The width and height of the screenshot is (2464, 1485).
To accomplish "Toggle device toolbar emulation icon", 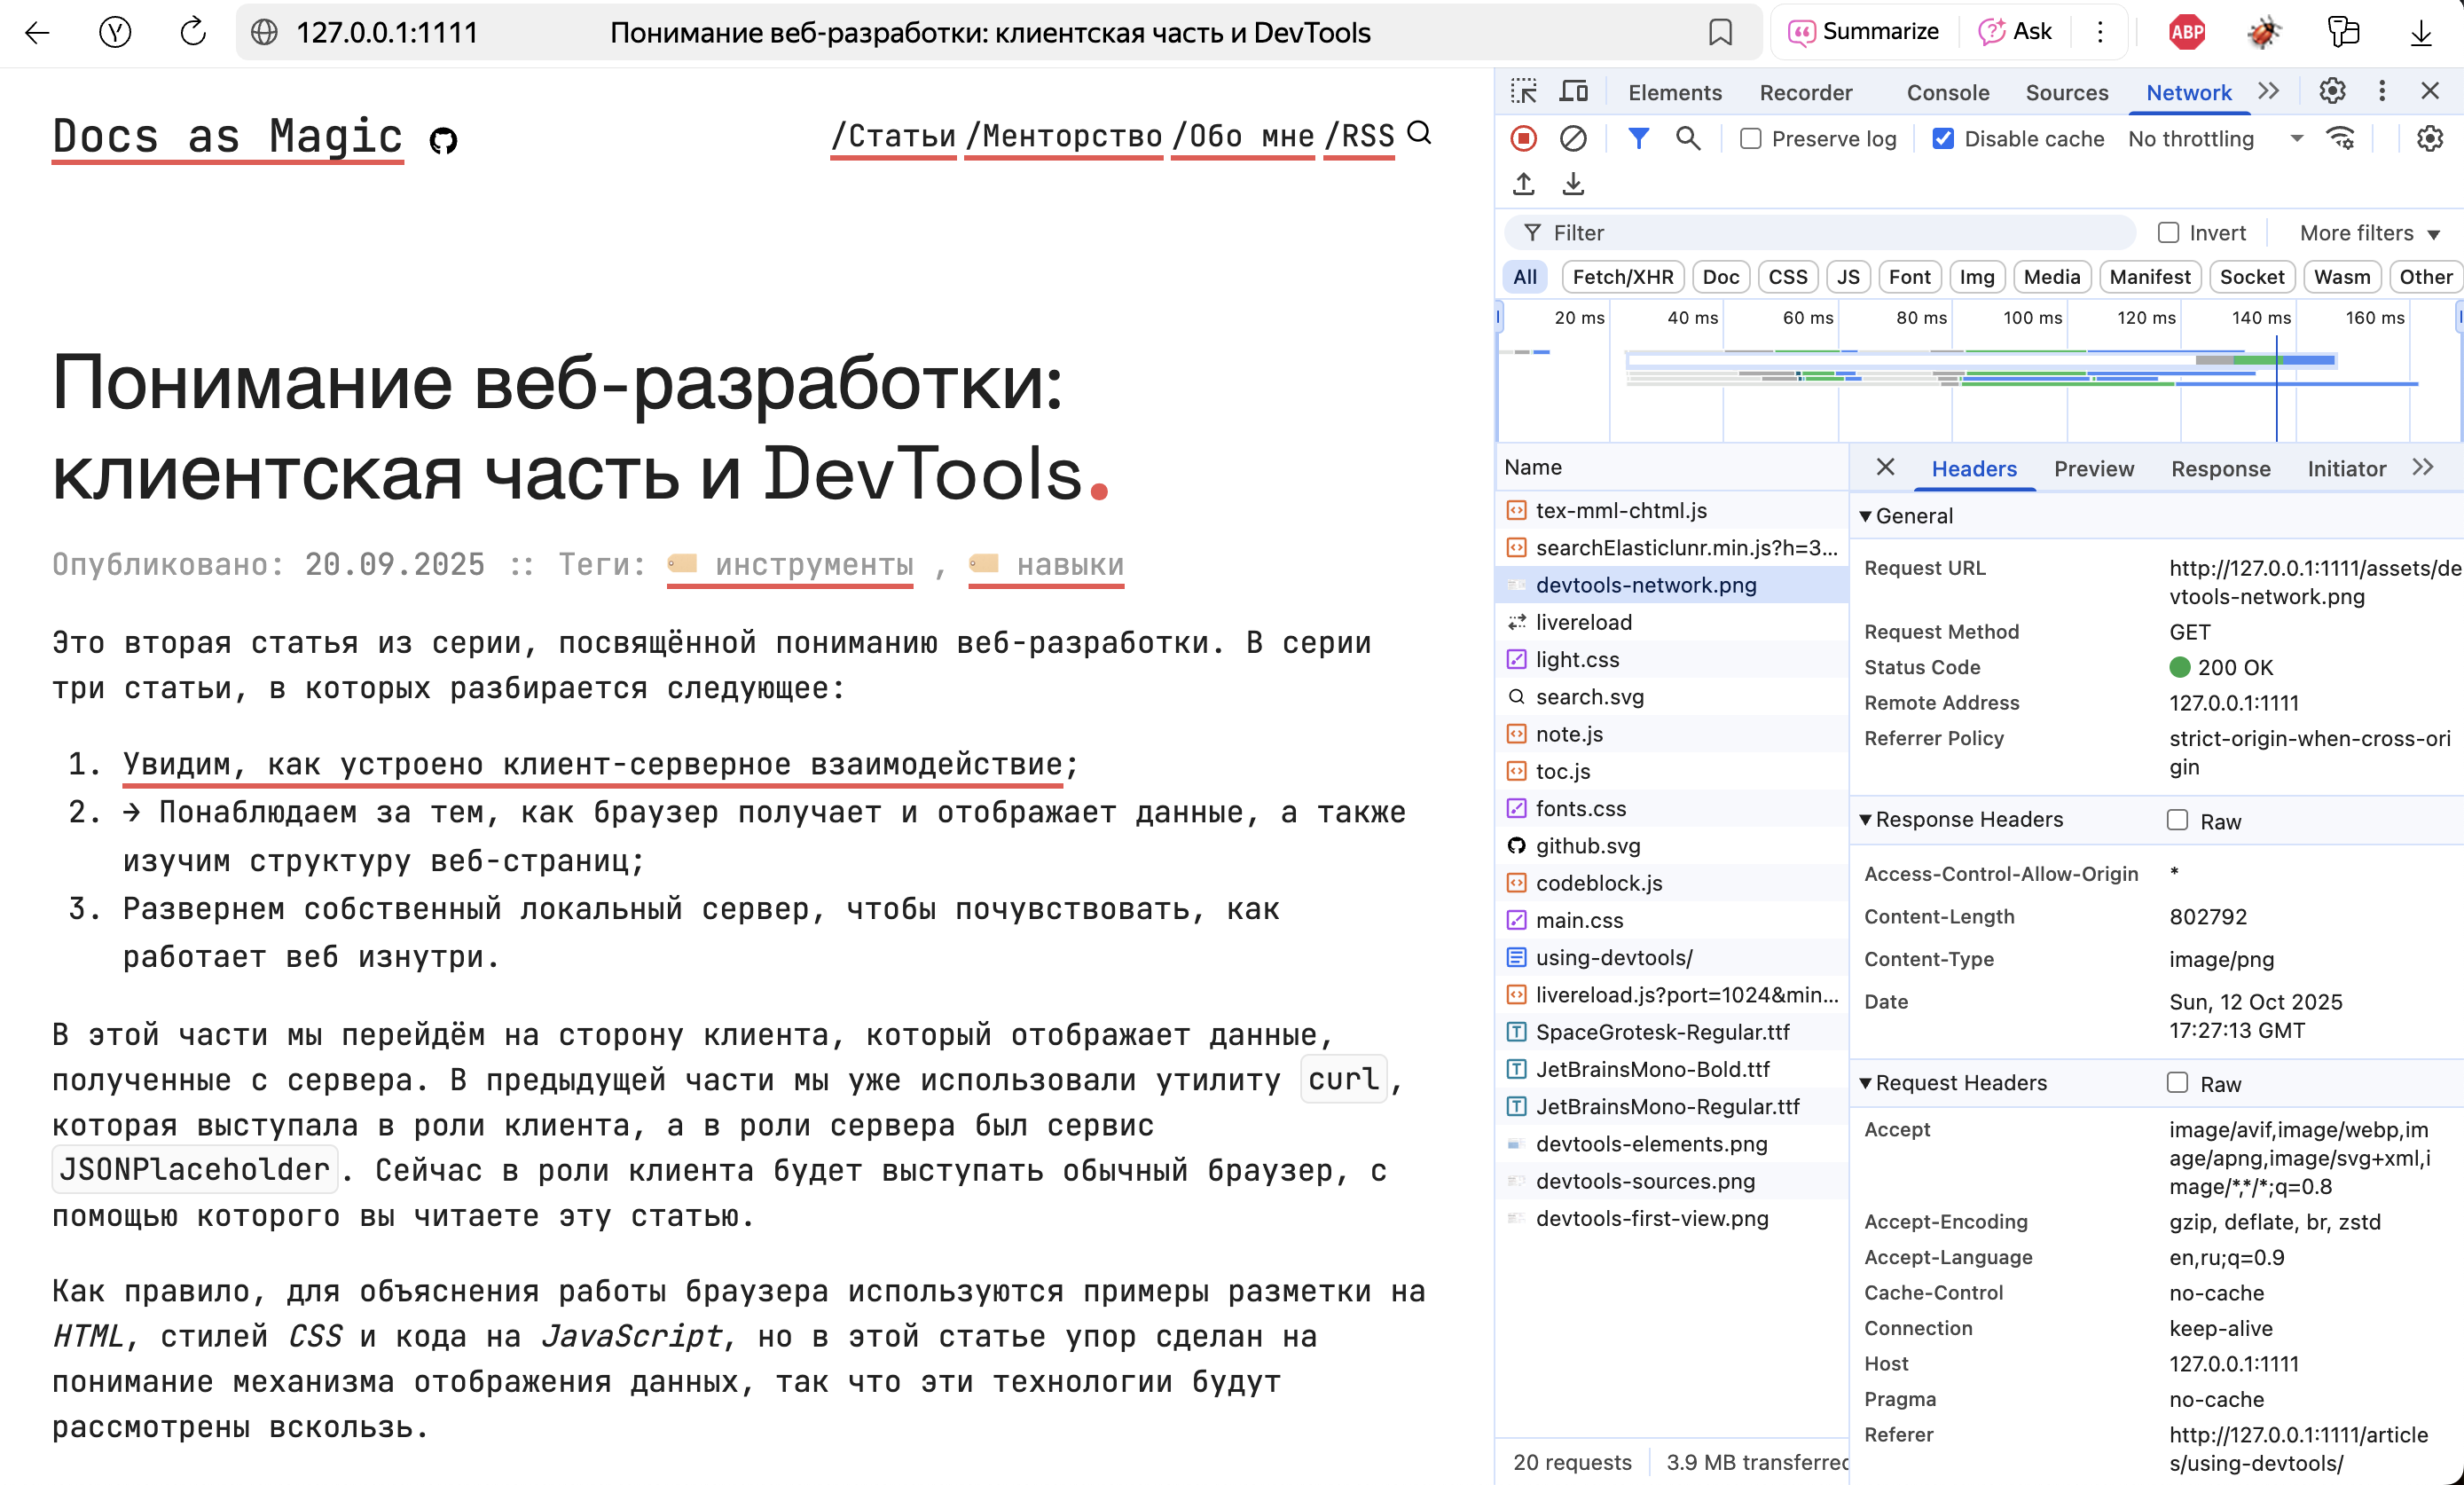I will tap(1574, 92).
